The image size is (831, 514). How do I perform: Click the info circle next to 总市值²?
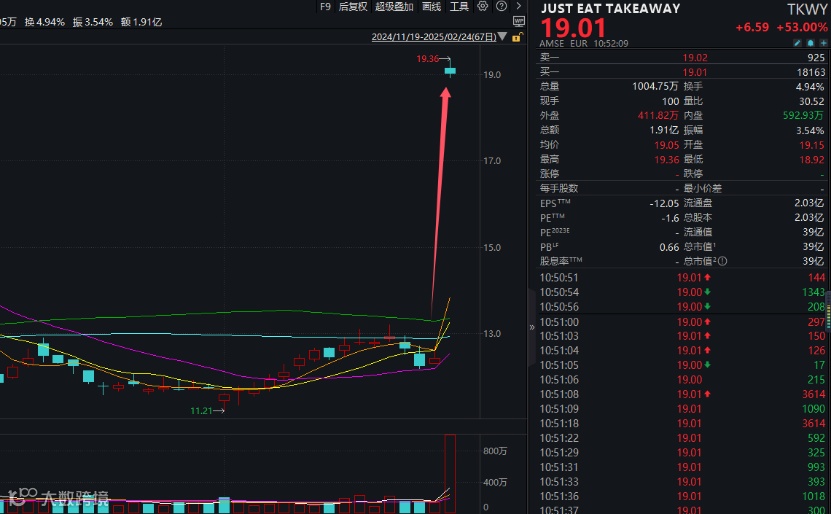pos(722,261)
